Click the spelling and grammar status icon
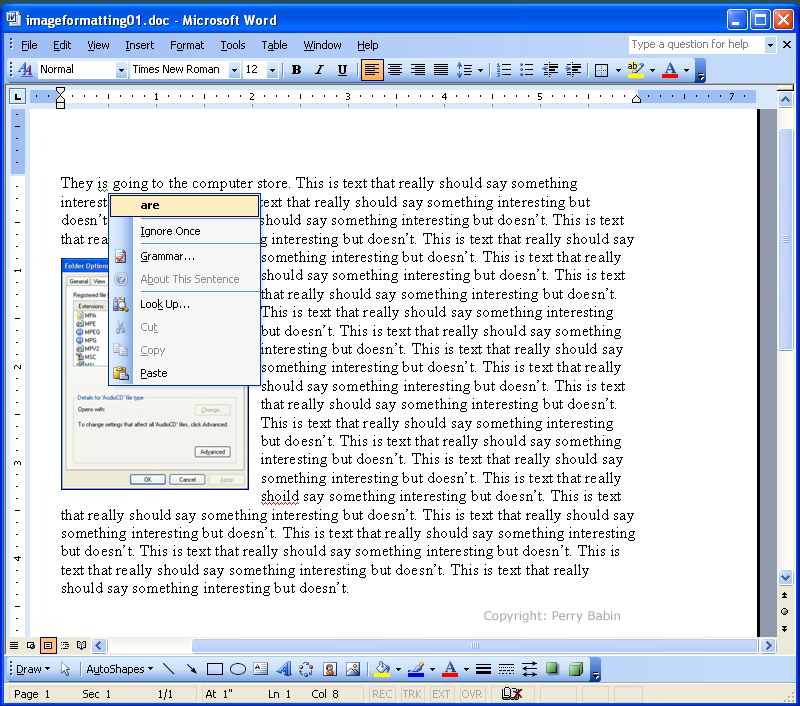Image resolution: width=800 pixels, height=706 pixels. (512, 694)
